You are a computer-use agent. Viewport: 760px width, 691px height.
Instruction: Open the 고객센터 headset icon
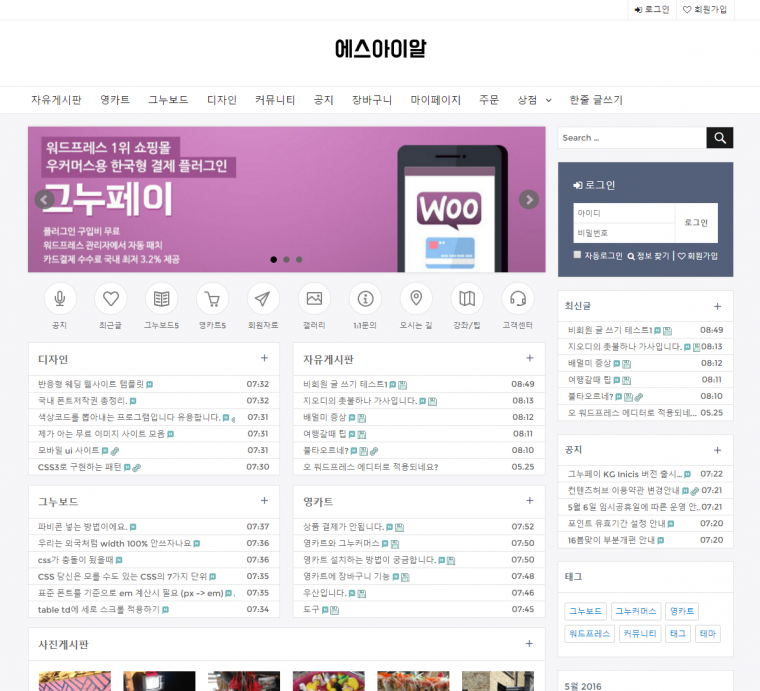[518, 298]
